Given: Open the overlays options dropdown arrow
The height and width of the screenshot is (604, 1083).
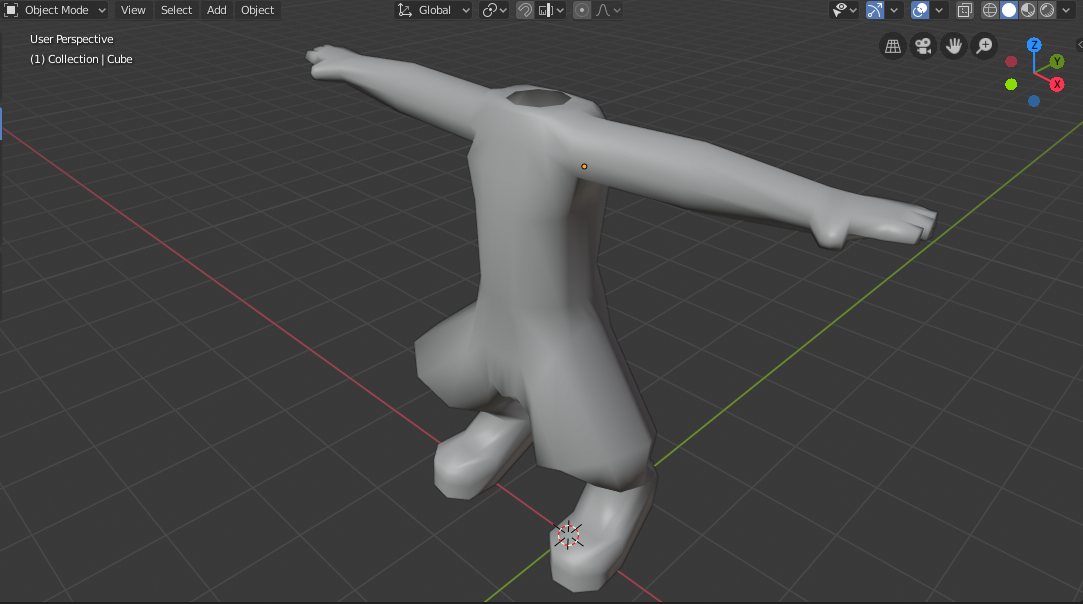Looking at the screenshot, I should point(939,10).
